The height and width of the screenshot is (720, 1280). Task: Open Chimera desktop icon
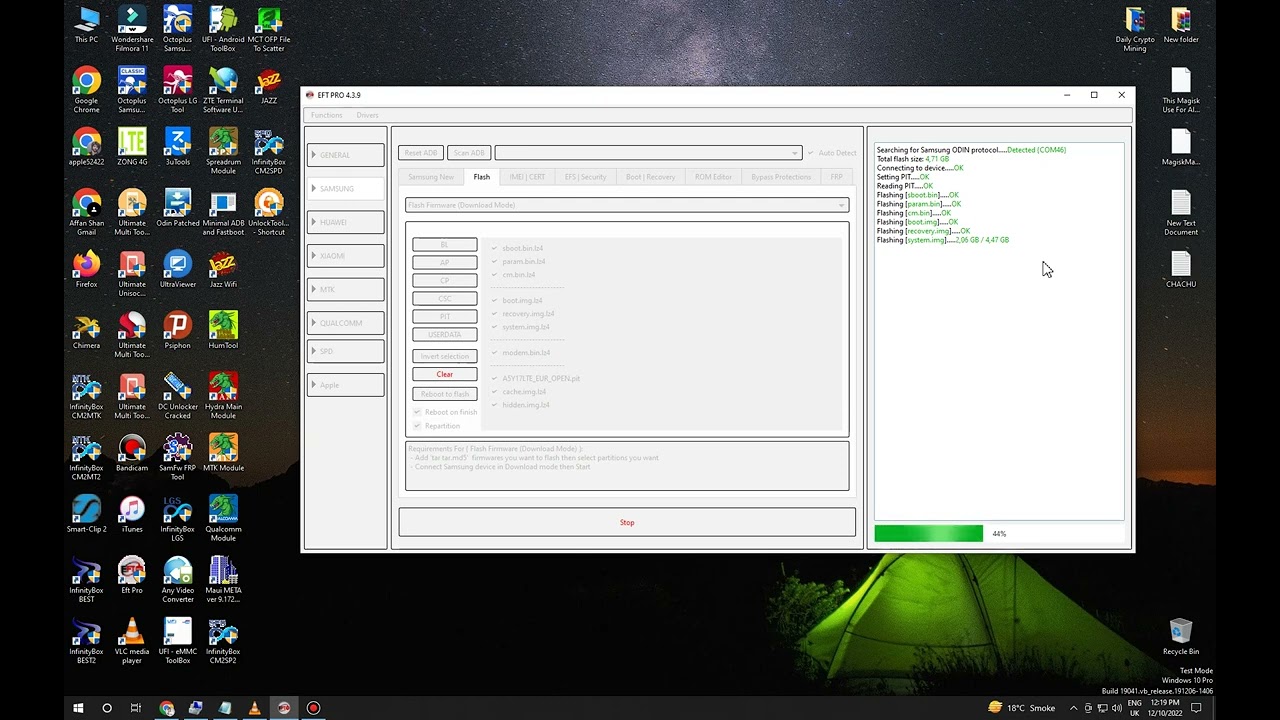86,331
